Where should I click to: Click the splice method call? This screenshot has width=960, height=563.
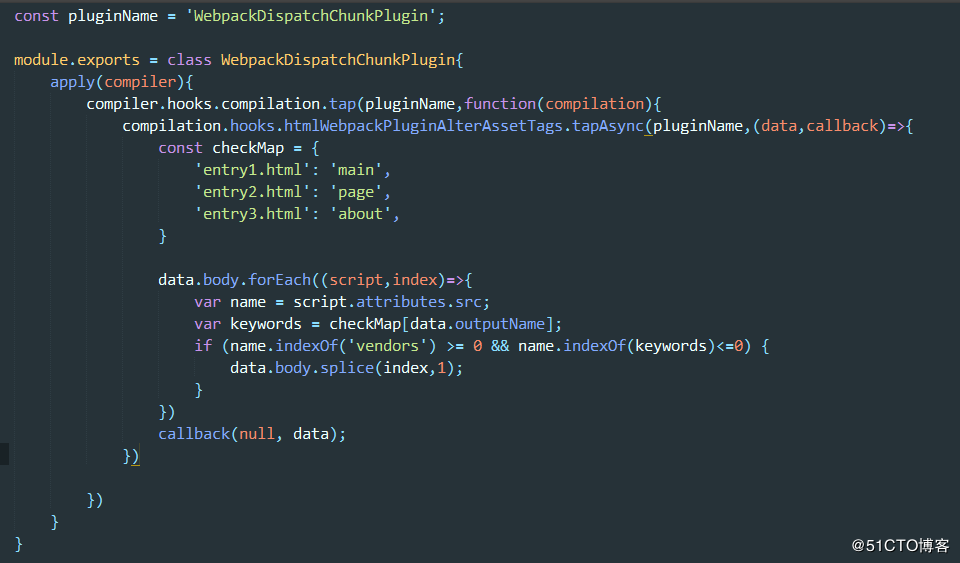click(x=347, y=368)
